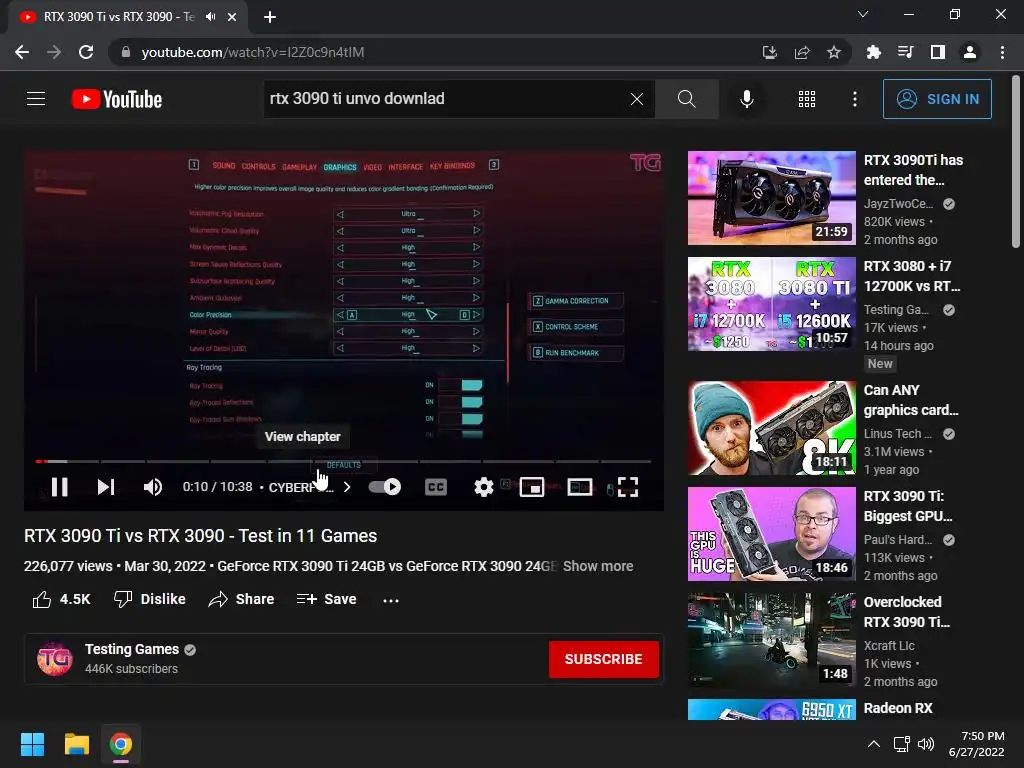
Task: Open a new browser tab
Action: pos(270,17)
